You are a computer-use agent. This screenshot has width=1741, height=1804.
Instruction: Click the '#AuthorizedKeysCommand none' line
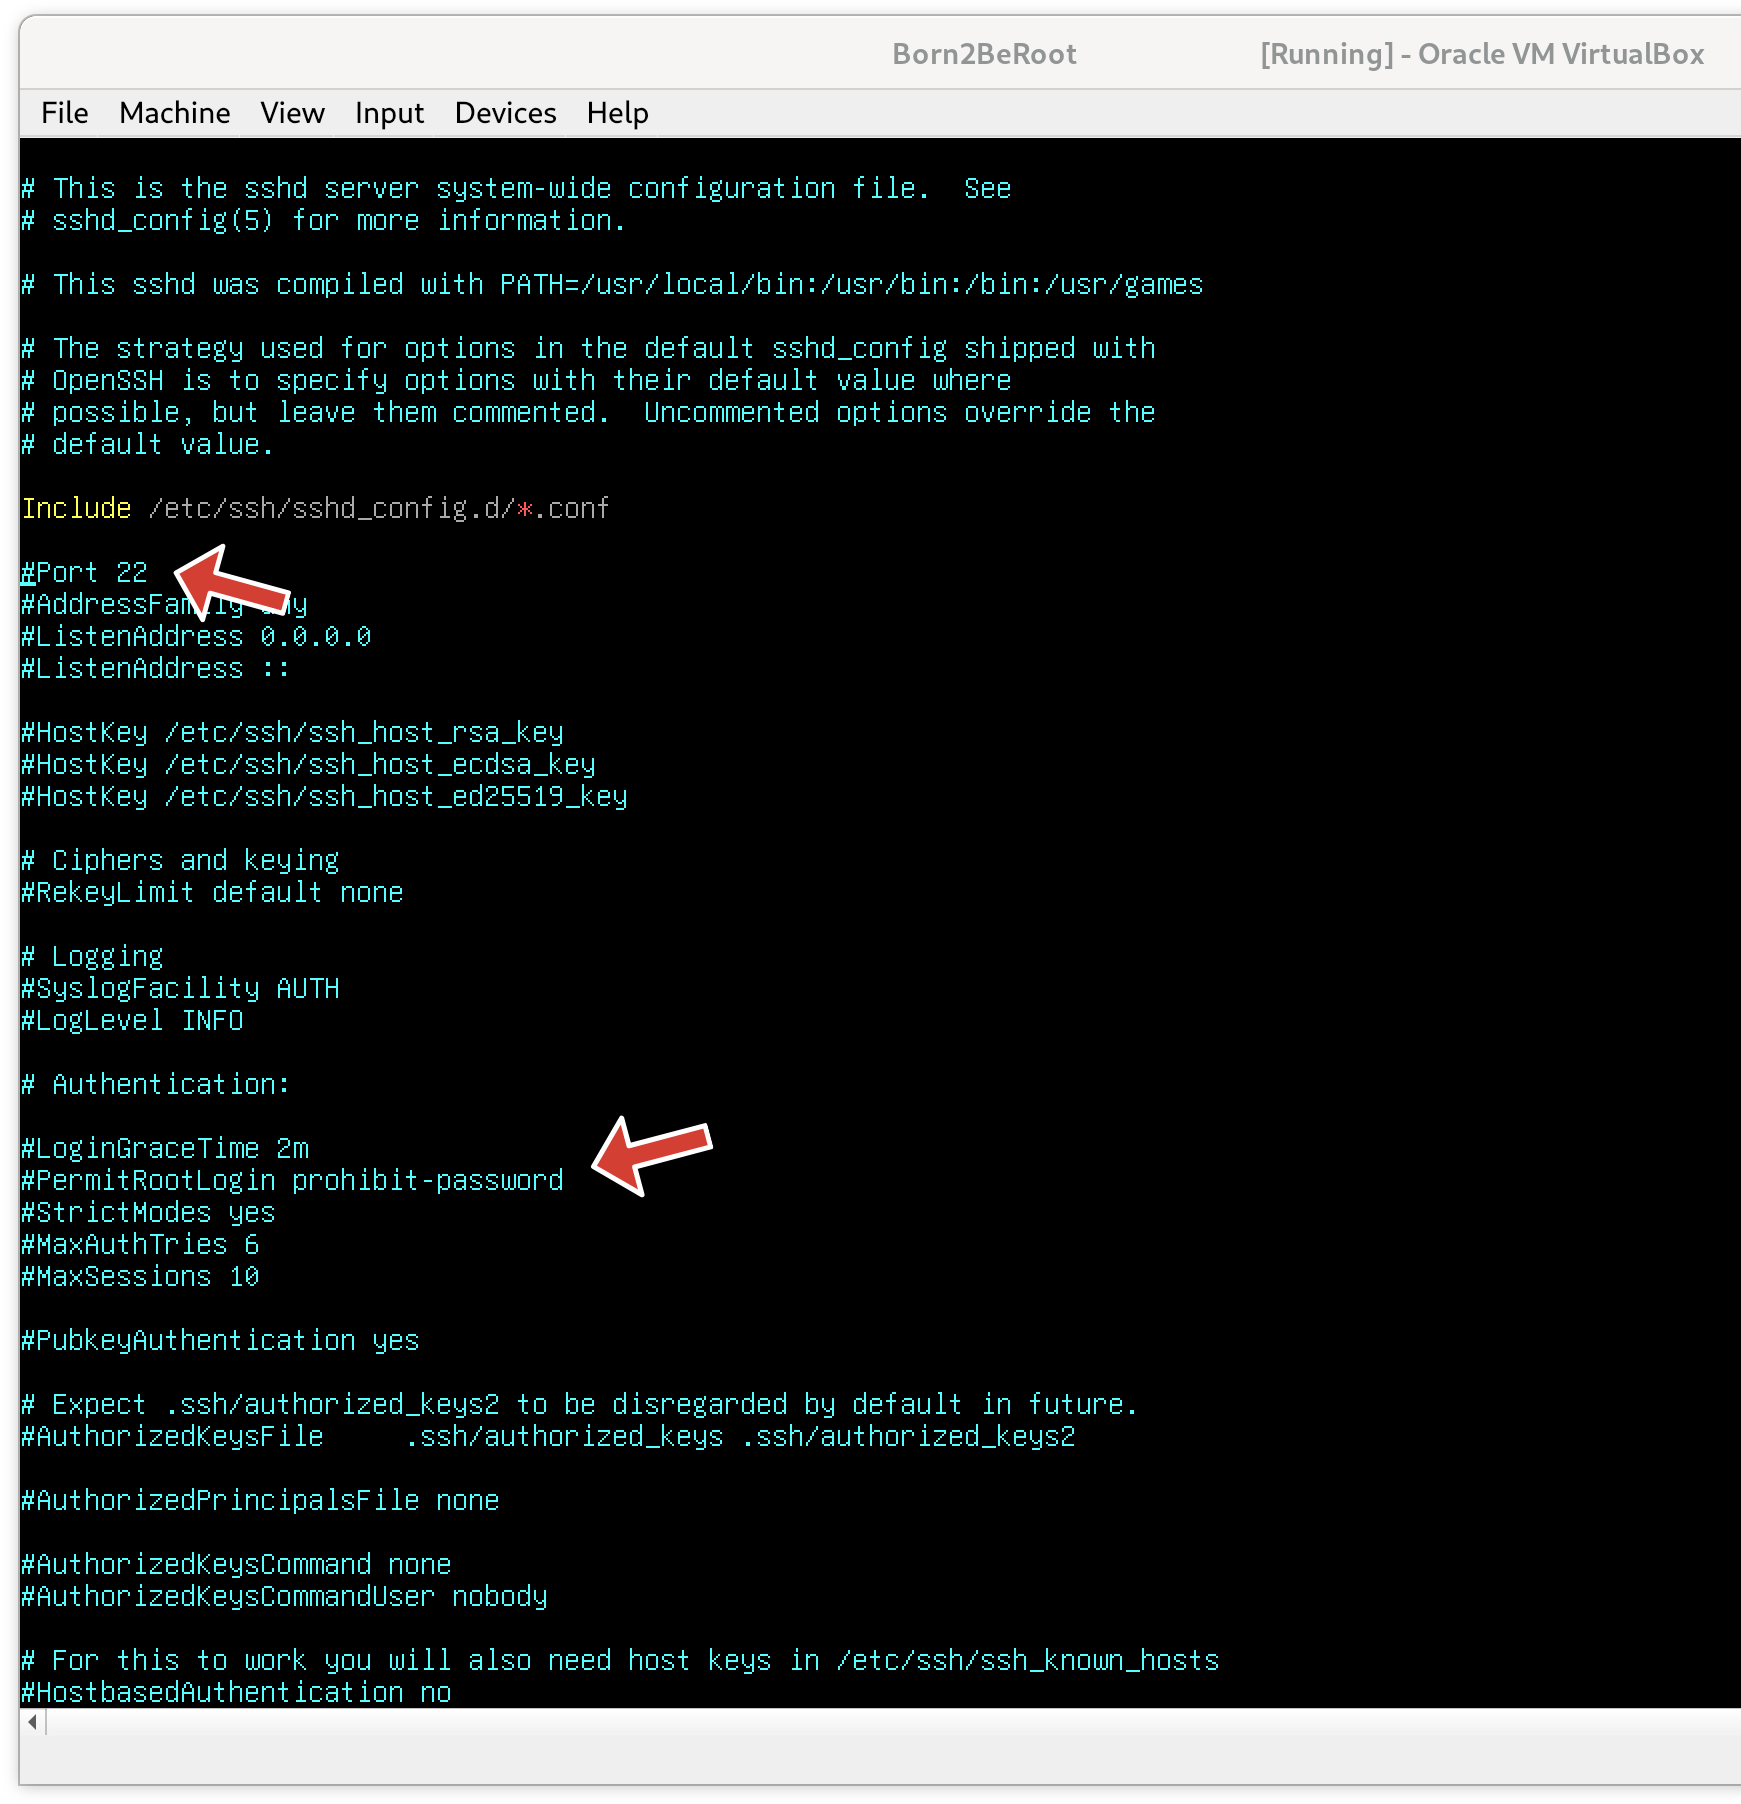(237, 1564)
